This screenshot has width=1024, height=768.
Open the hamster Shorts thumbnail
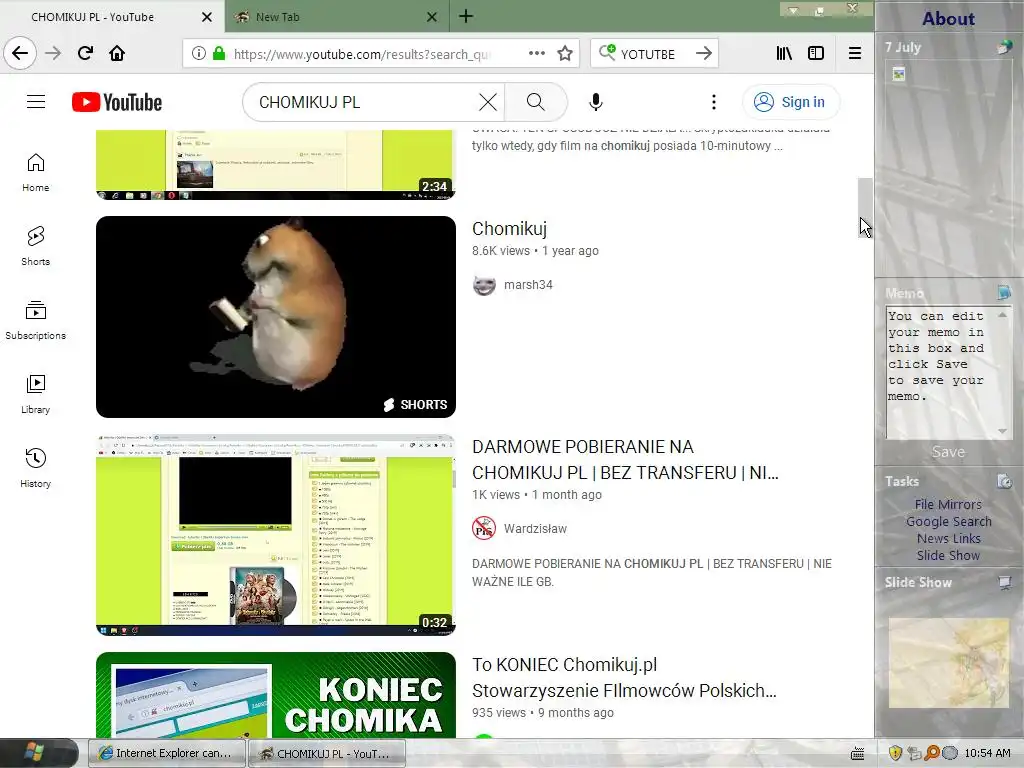point(276,317)
